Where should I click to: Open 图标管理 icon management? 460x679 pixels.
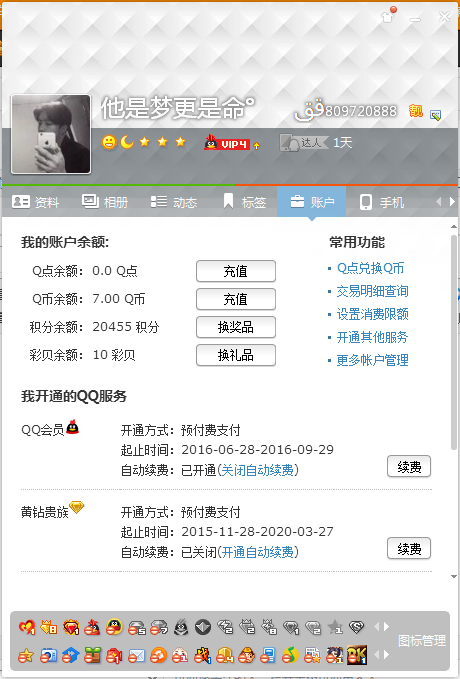tap(421, 641)
